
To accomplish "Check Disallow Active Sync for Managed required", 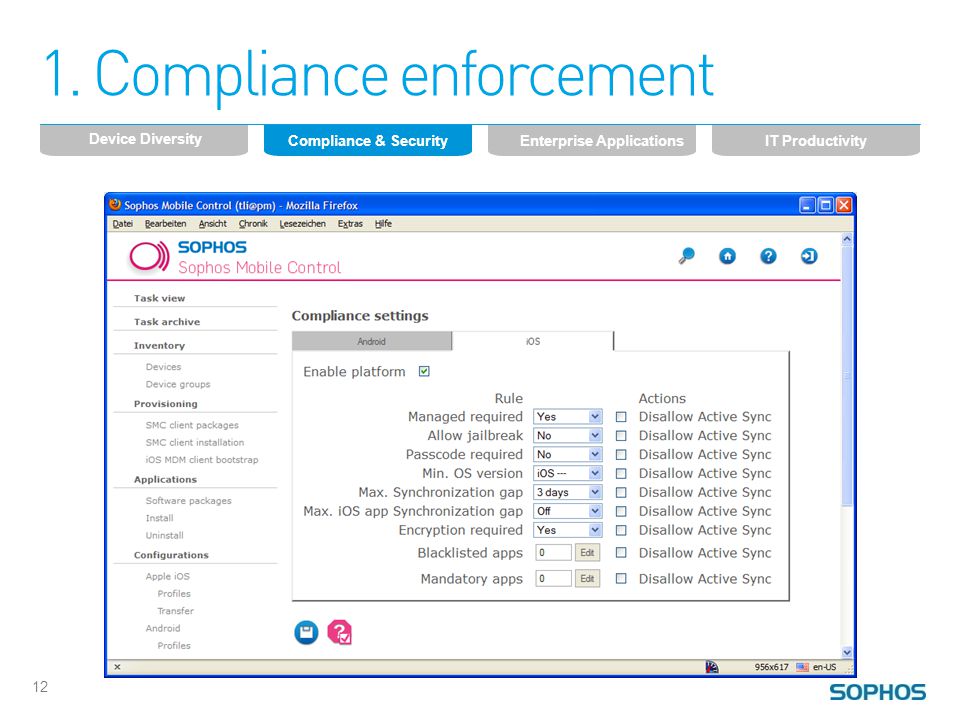I will click(x=621, y=417).
